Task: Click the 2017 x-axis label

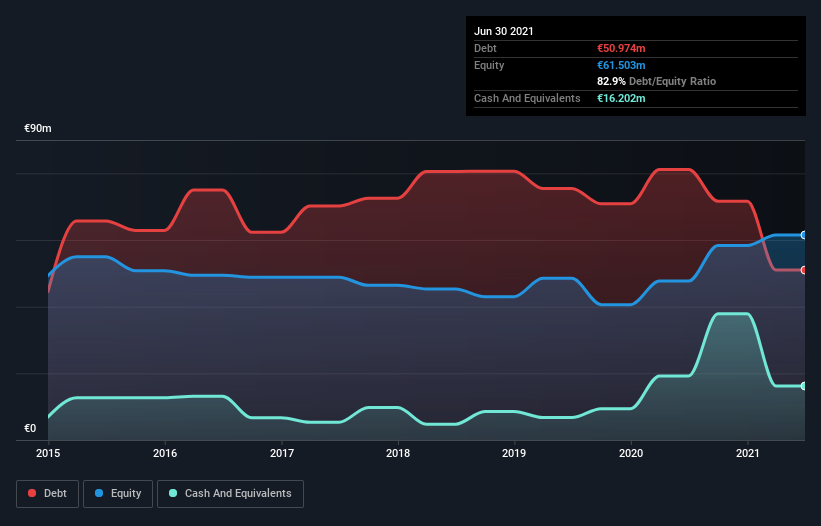Action: click(x=282, y=453)
